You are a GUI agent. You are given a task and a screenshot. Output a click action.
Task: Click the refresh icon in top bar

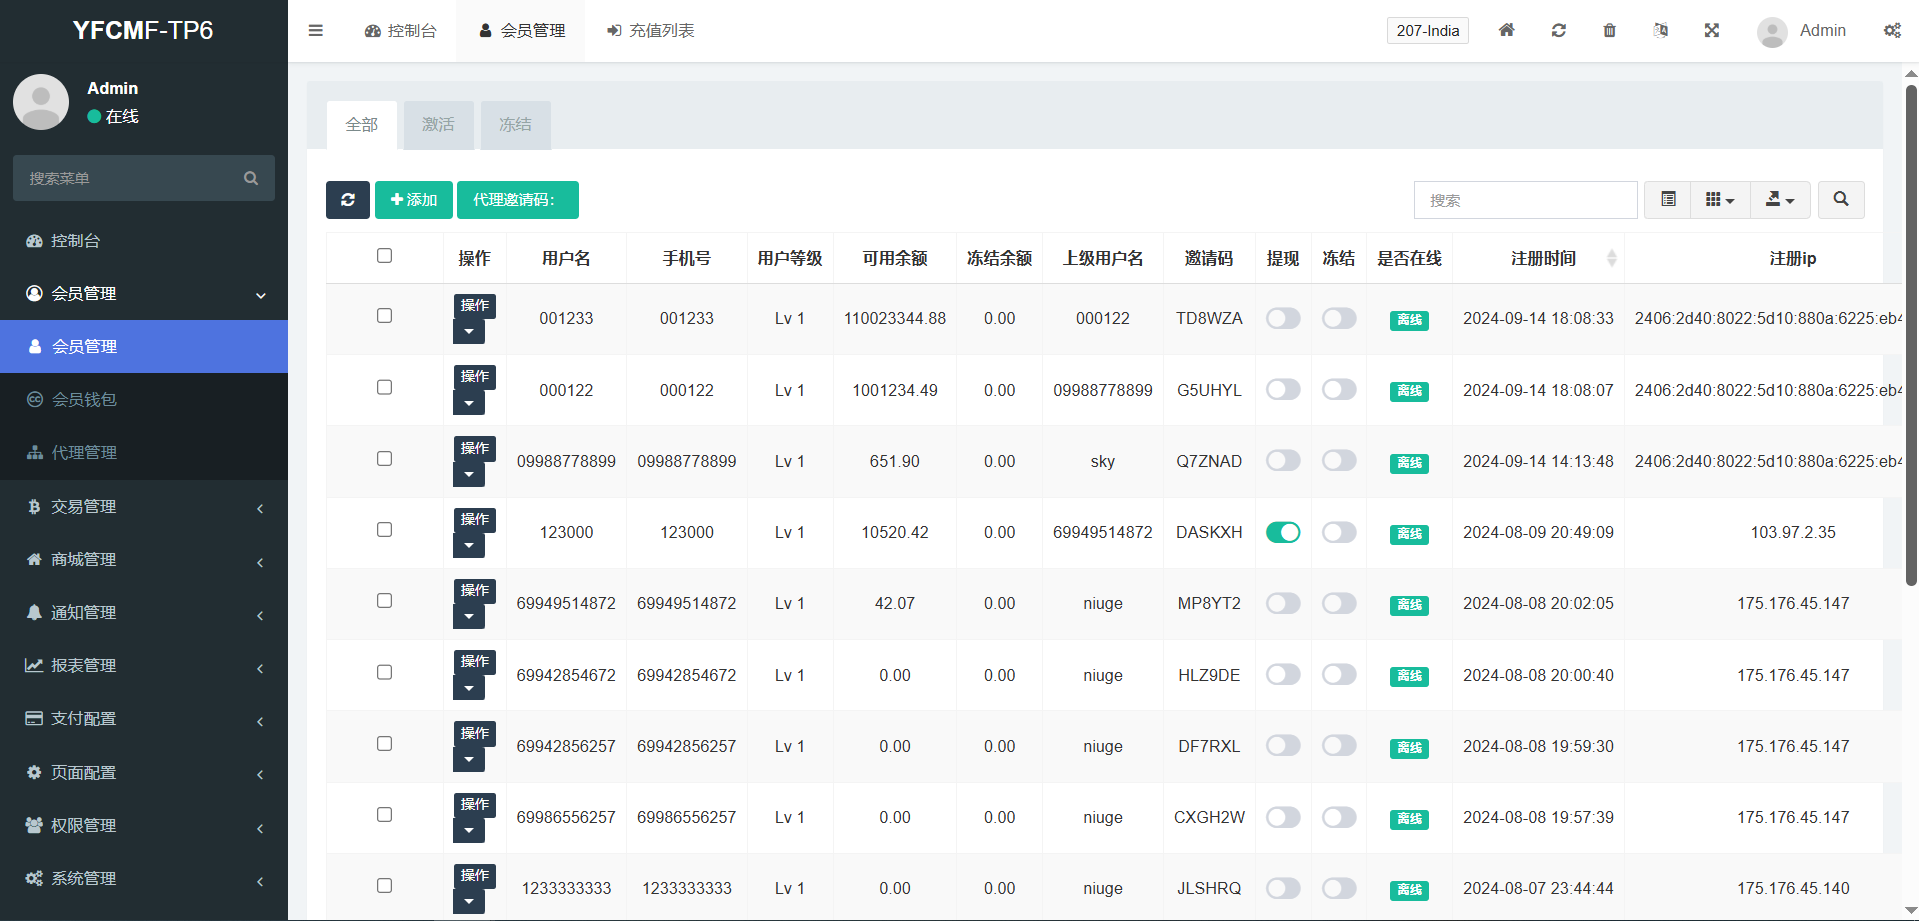point(1558,31)
